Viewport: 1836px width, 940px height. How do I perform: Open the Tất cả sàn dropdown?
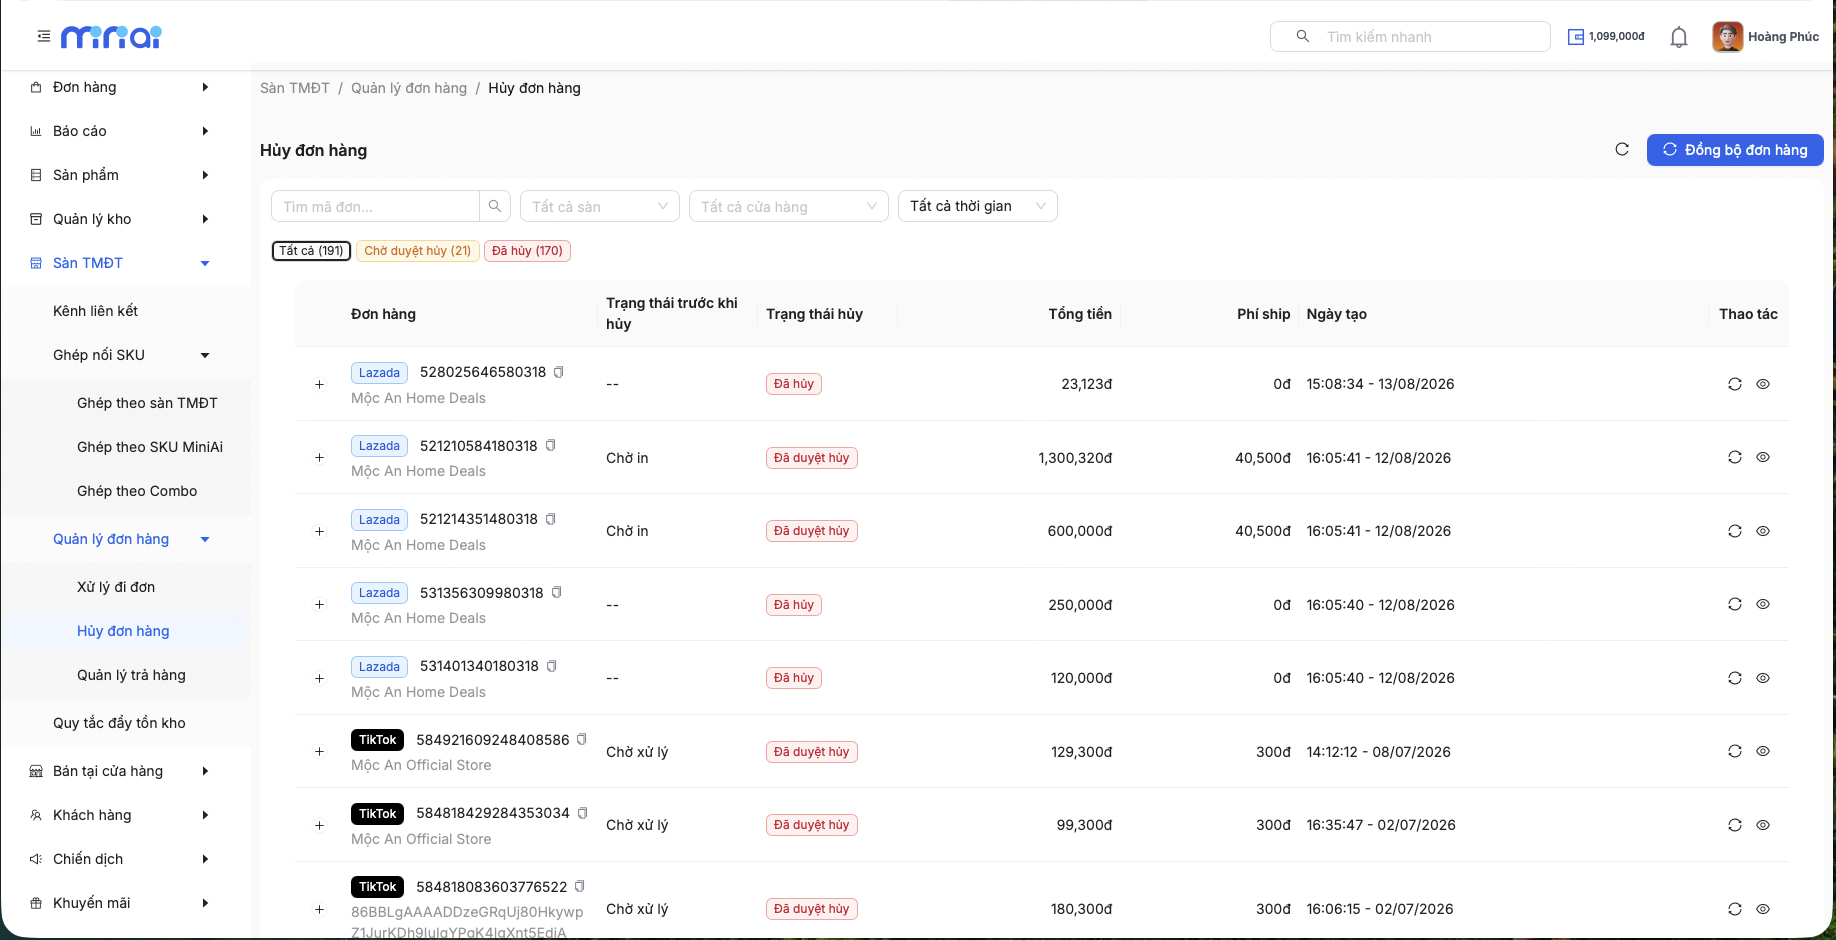pyautogui.click(x=600, y=206)
